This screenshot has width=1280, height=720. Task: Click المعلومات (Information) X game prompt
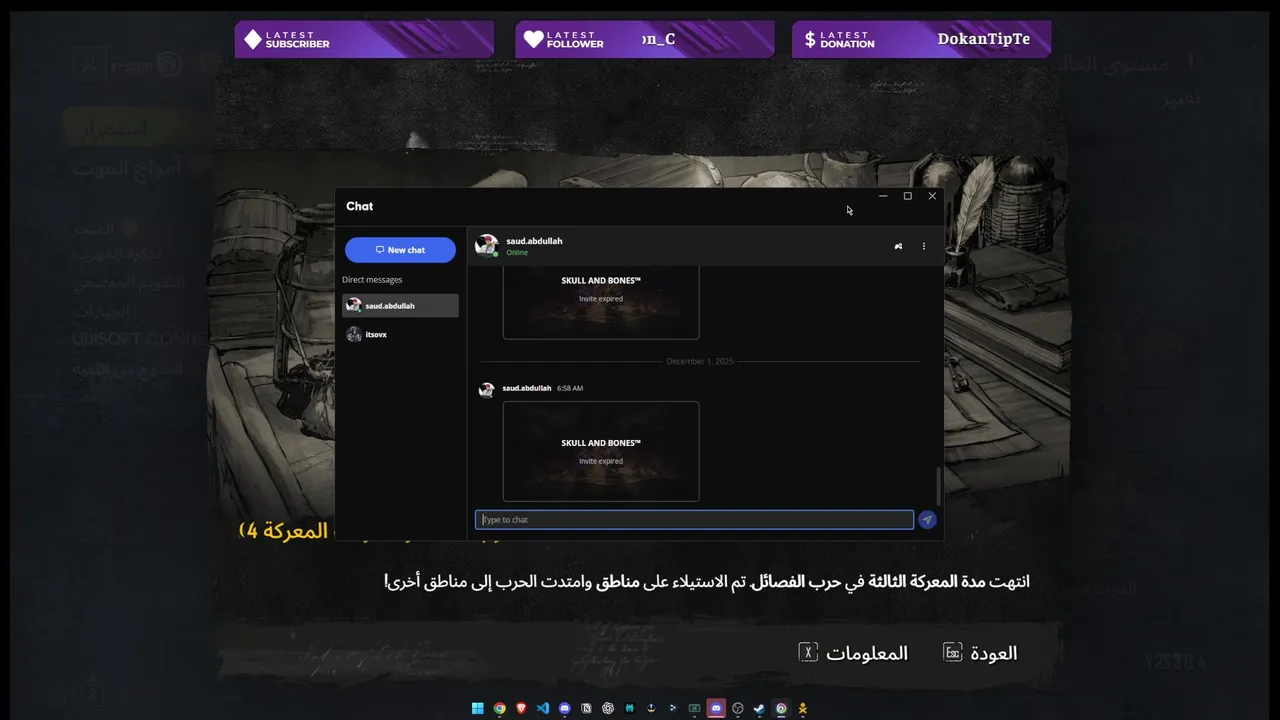[853, 653]
